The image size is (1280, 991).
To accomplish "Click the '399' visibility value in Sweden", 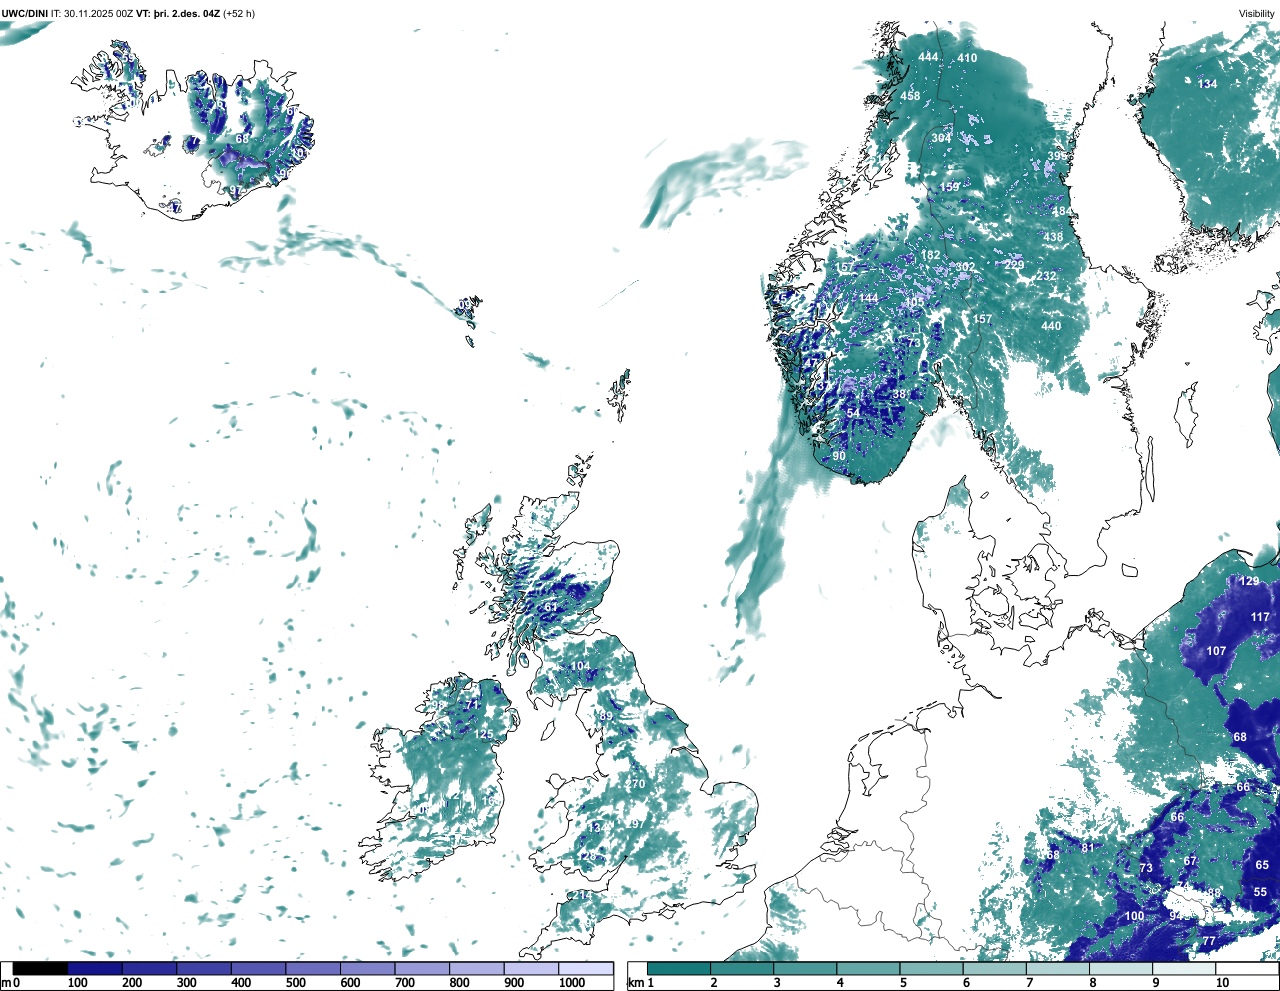I will point(1057,156).
